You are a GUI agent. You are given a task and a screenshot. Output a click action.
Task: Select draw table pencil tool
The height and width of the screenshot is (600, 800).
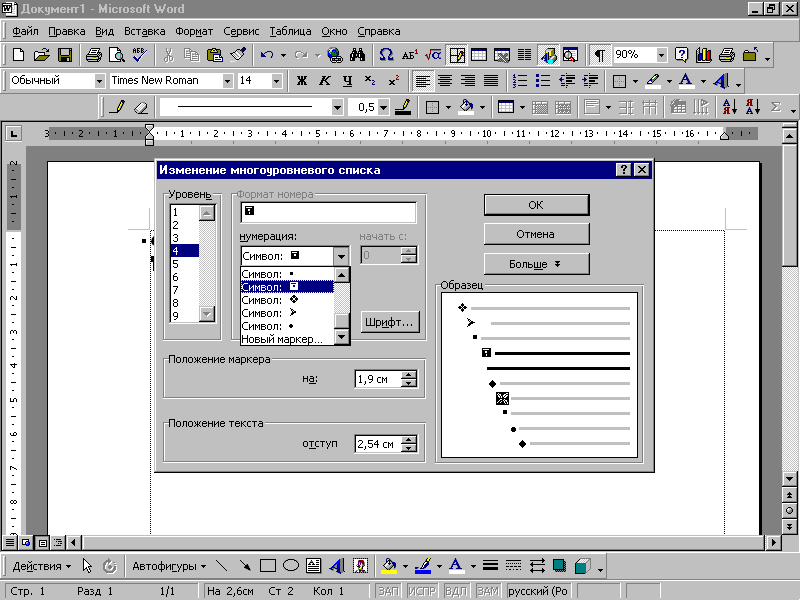pyautogui.click(x=117, y=107)
